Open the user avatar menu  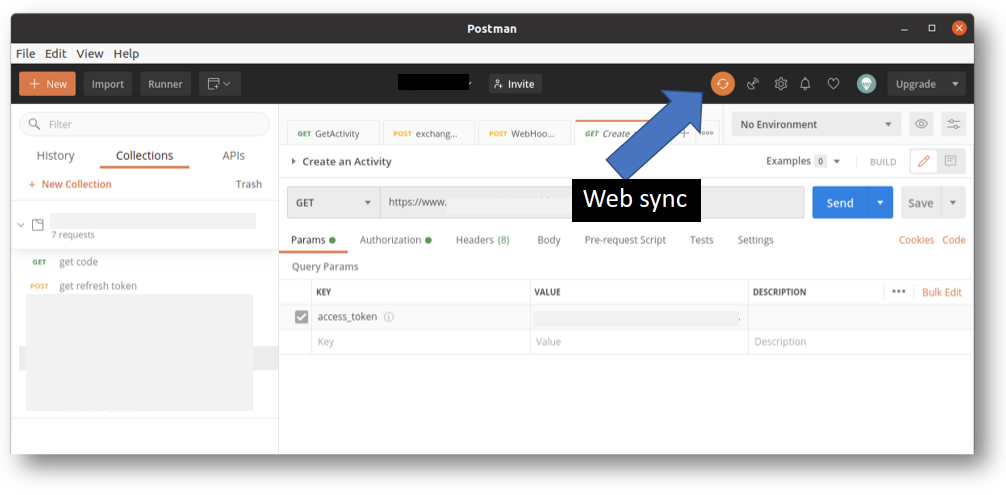[x=866, y=84]
